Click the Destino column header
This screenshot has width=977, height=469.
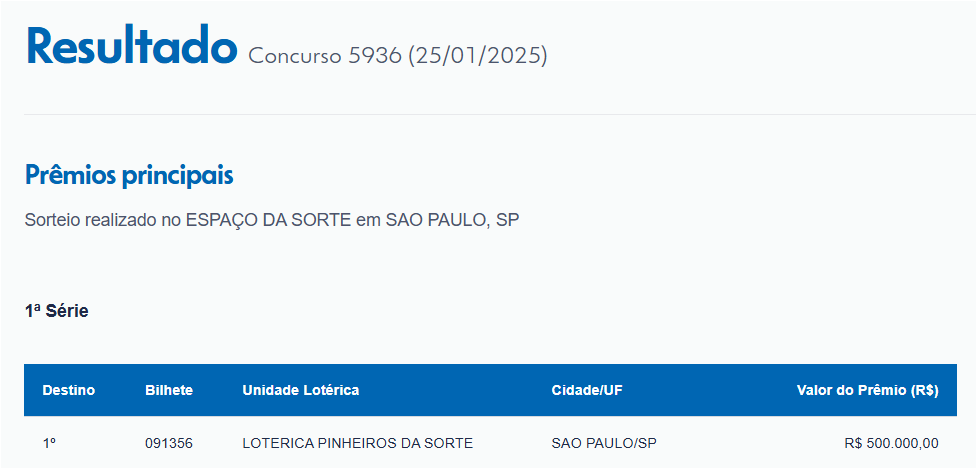click(69, 391)
